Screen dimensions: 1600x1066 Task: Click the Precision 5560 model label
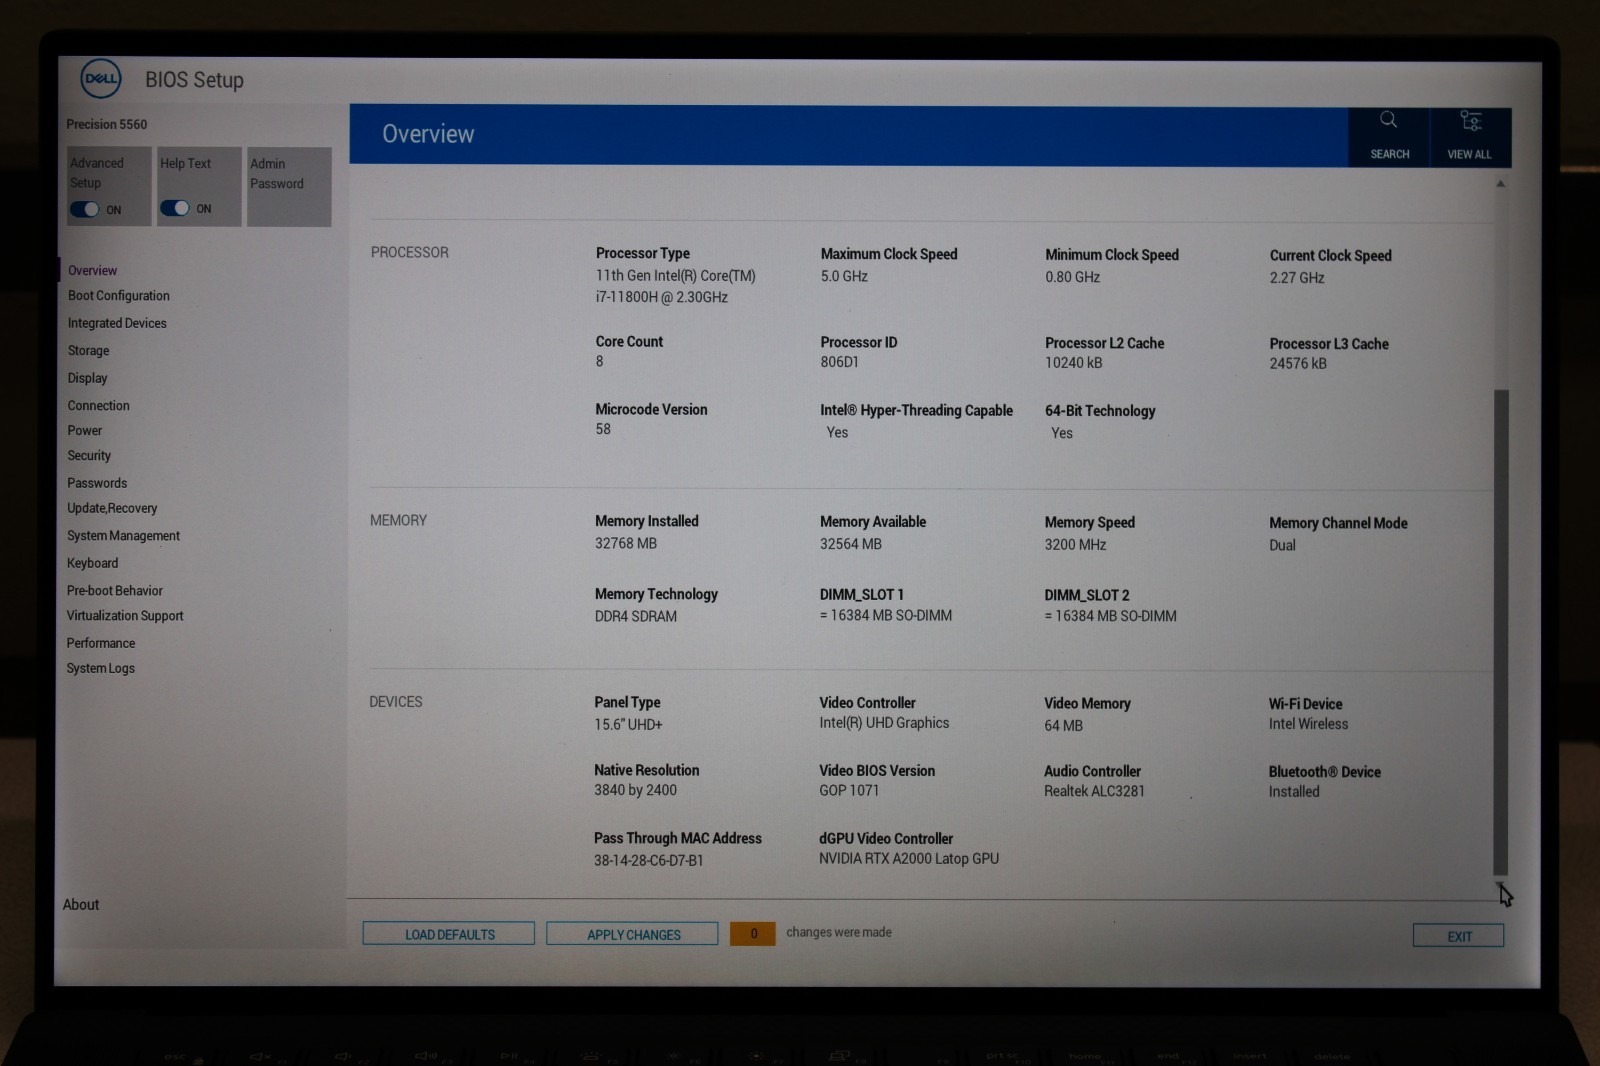click(x=106, y=124)
